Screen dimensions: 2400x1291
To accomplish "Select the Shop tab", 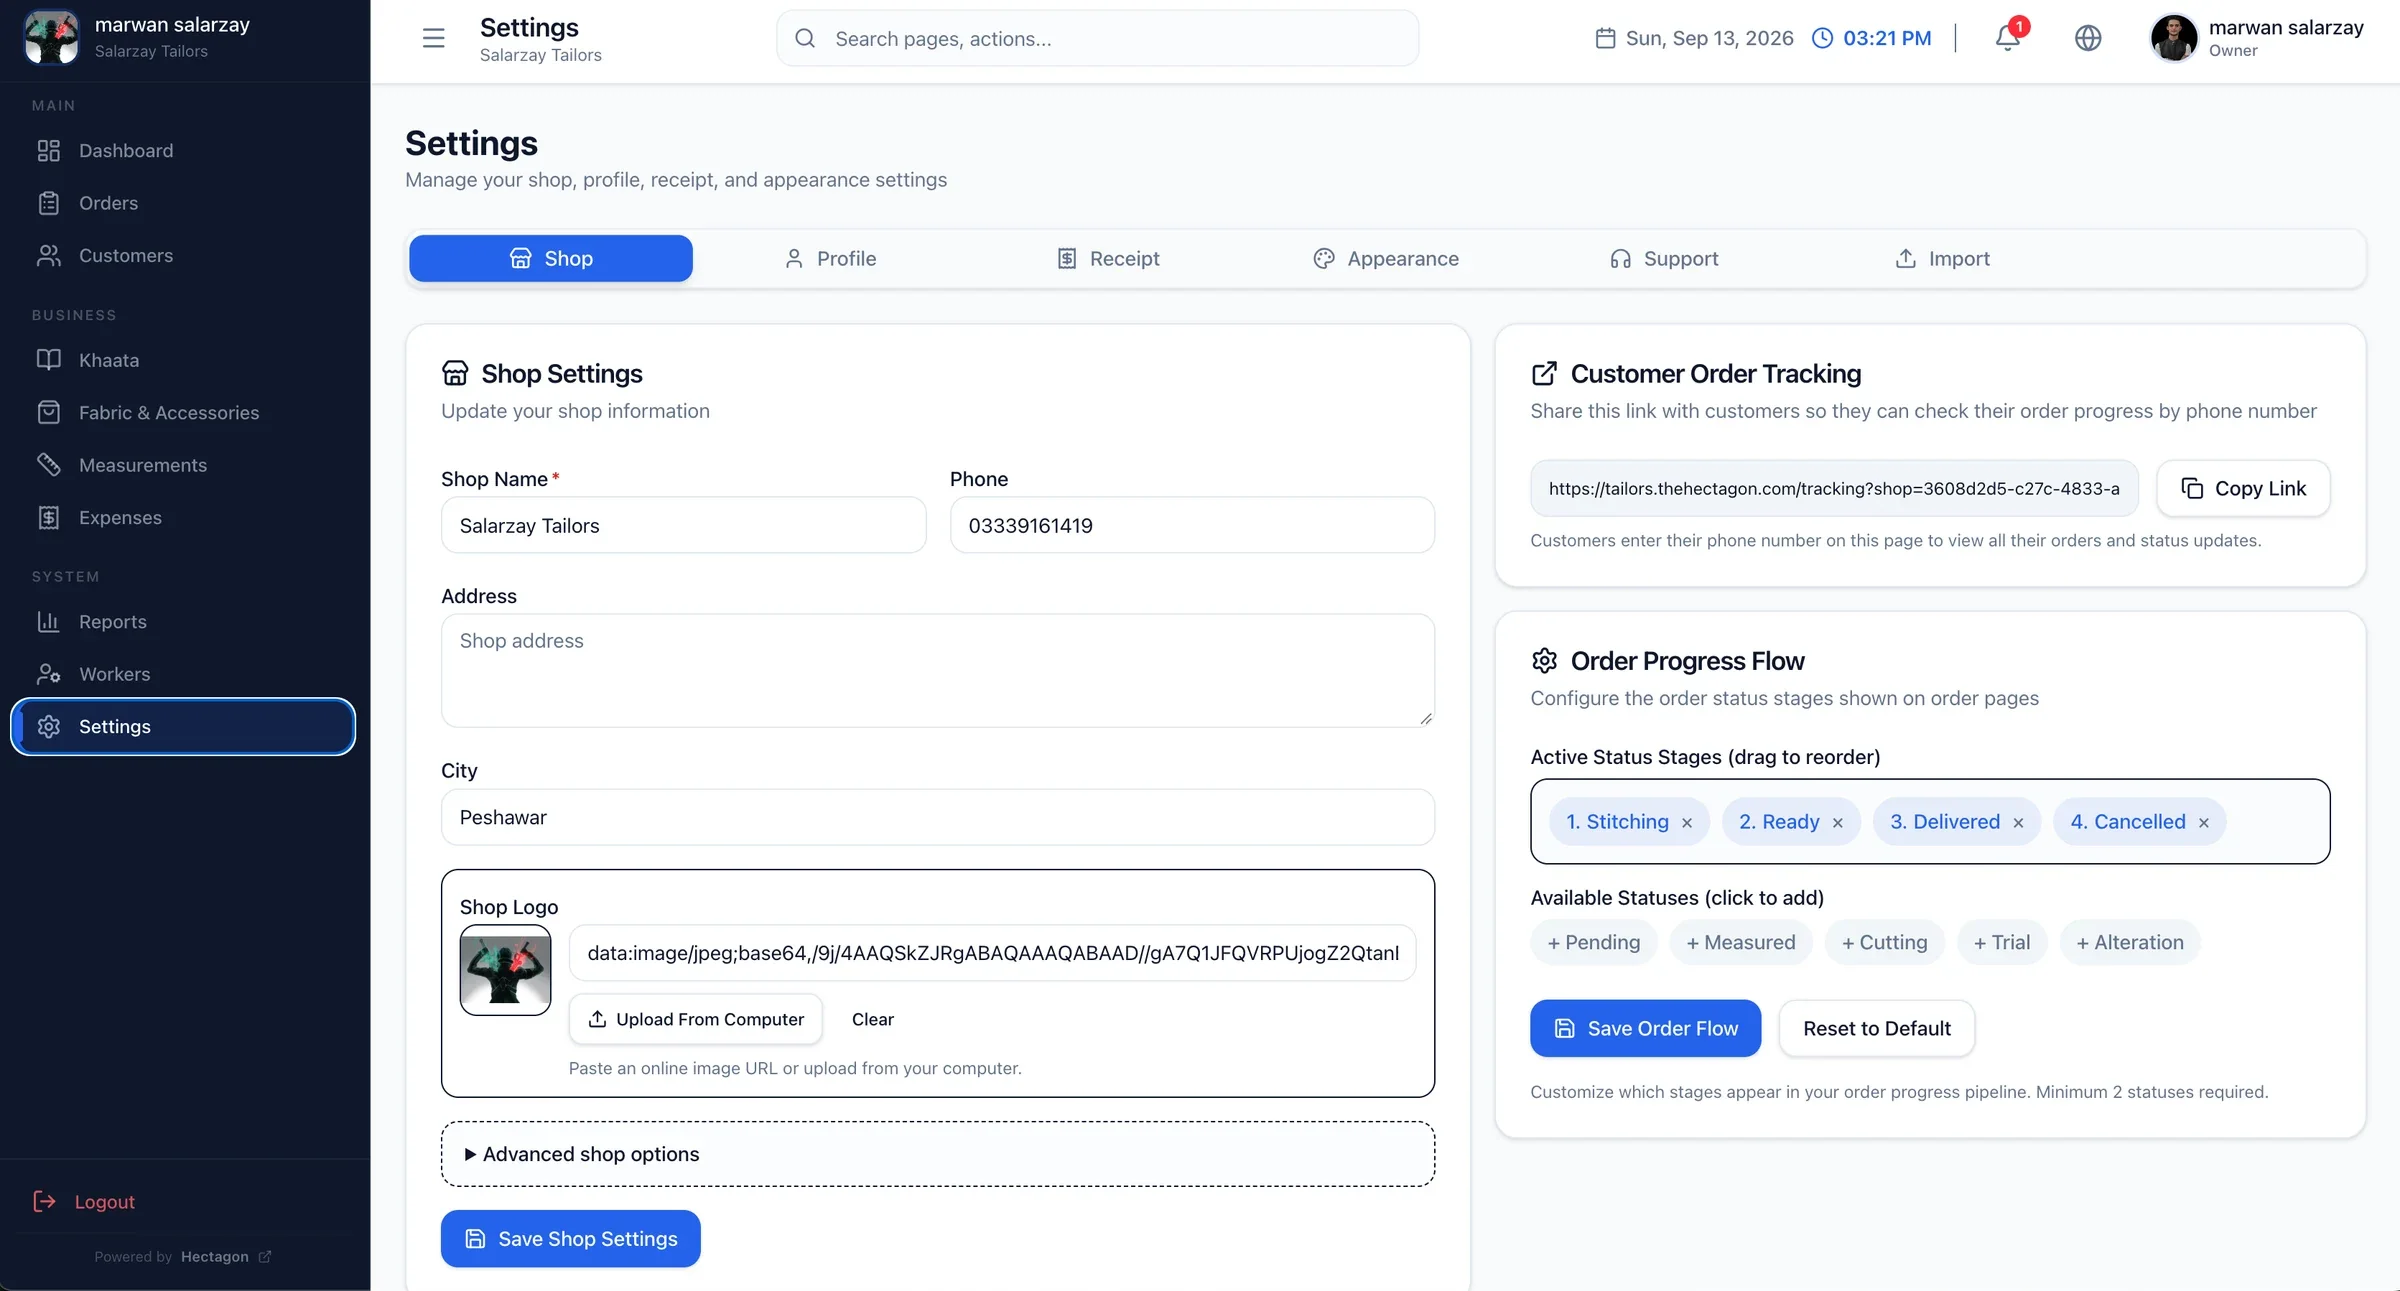I will [551, 259].
